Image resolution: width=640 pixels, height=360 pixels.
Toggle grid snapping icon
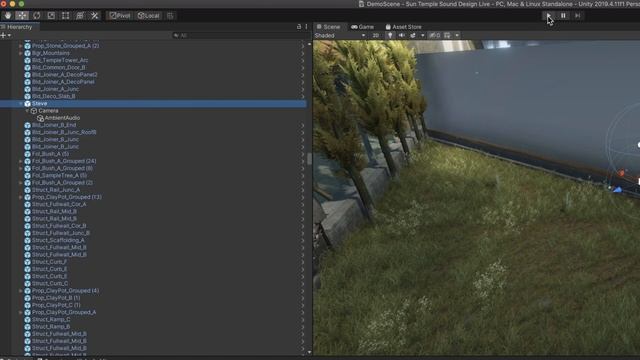(170, 16)
